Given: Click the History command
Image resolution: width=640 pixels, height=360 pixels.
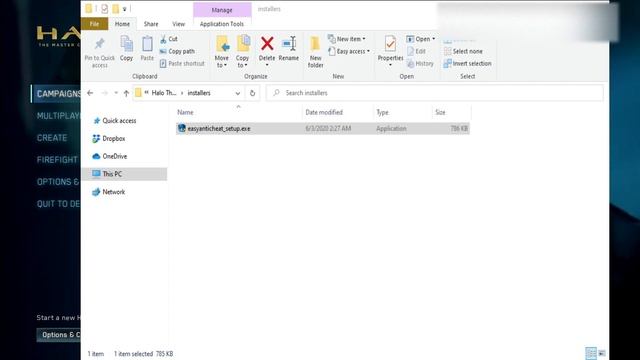Looking at the screenshot, I should pyautogui.click(x=420, y=64).
